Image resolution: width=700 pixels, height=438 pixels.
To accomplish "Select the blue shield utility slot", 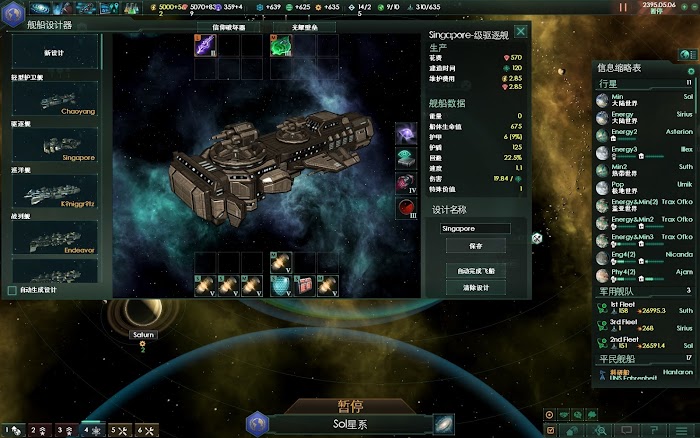I will pos(281,286).
